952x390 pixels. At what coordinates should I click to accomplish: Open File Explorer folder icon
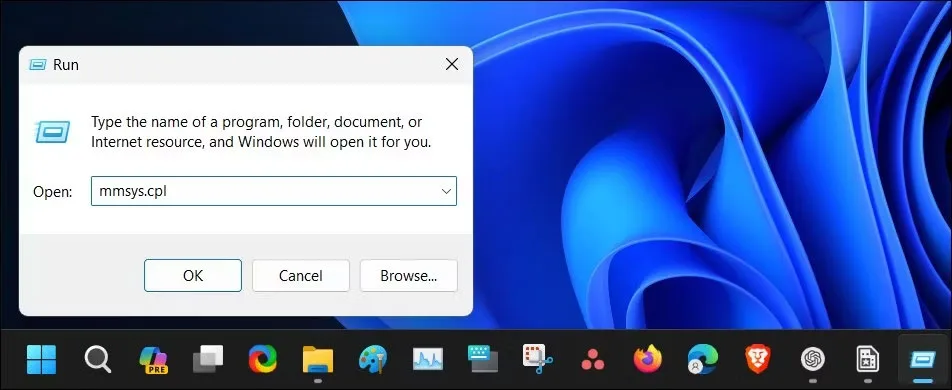(318, 359)
